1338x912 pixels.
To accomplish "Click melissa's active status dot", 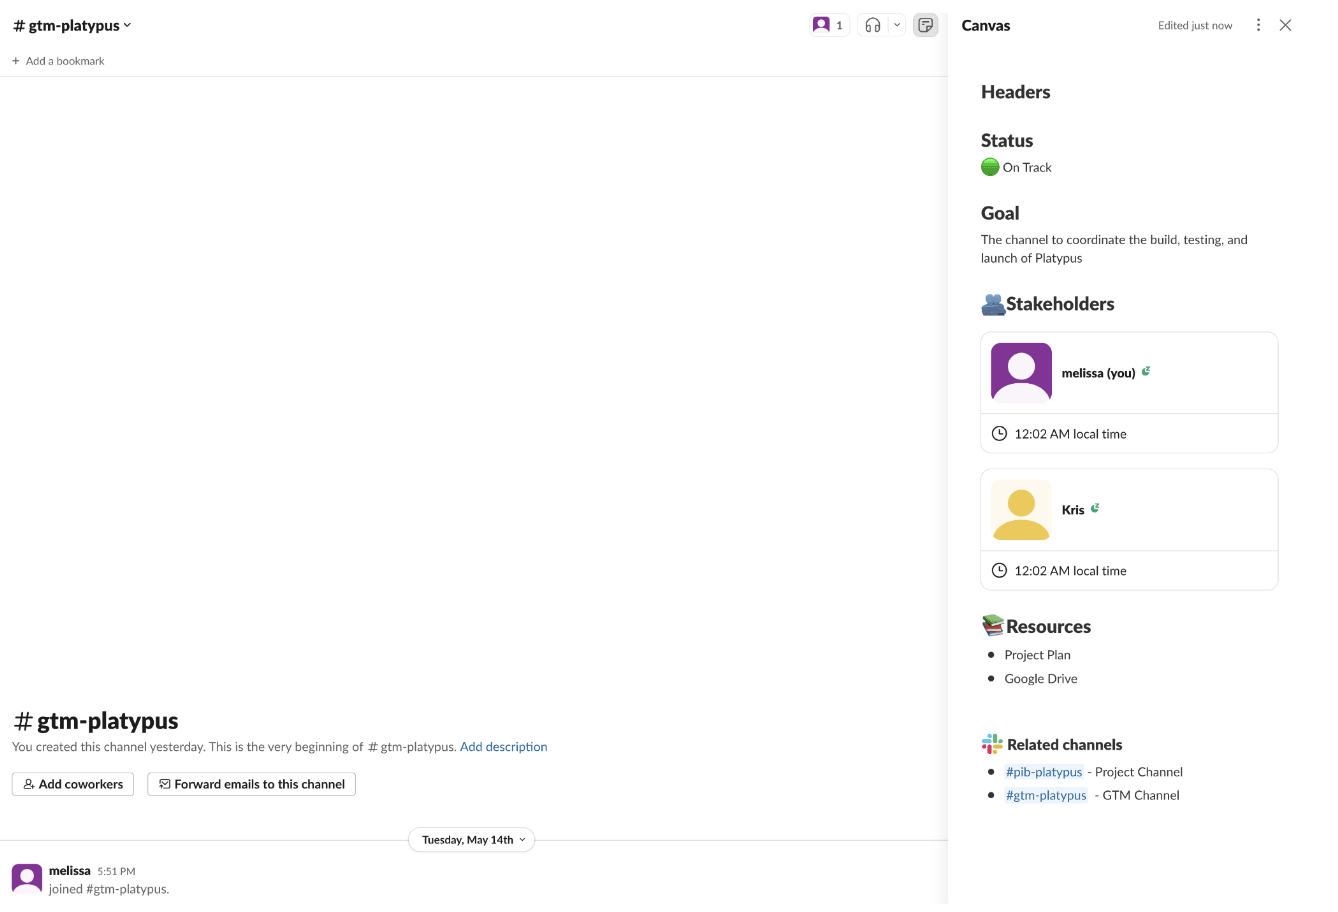I will [x=1145, y=371].
